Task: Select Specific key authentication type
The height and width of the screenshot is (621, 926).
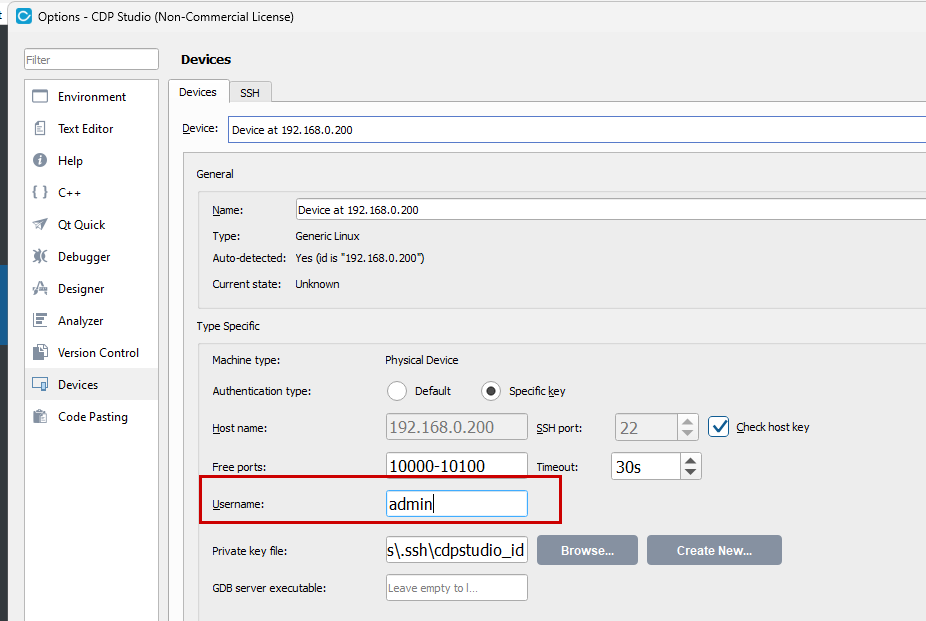Action: pyautogui.click(x=491, y=391)
